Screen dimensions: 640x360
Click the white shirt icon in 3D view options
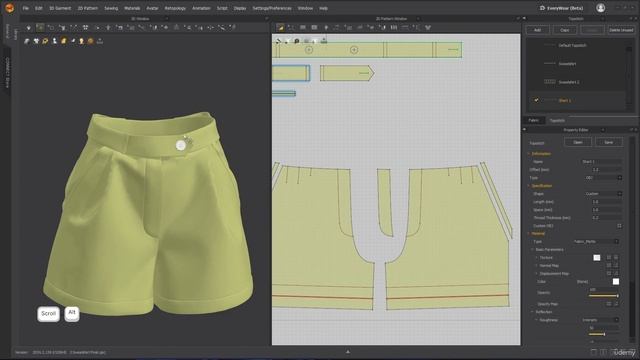coord(36,41)
